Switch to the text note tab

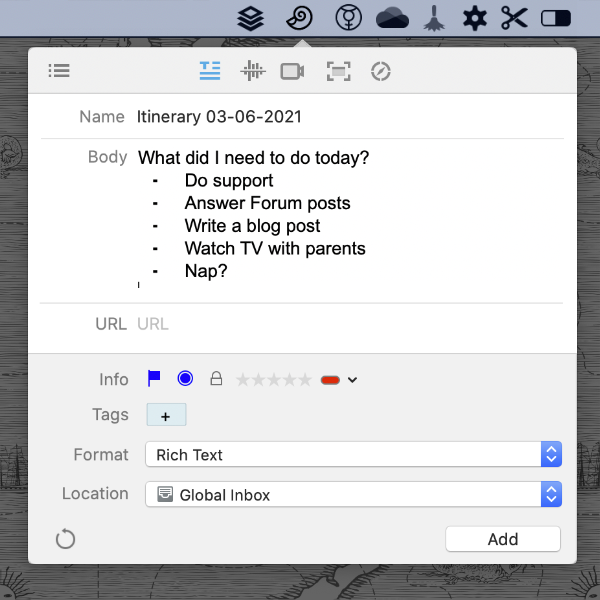pos(210,71)
